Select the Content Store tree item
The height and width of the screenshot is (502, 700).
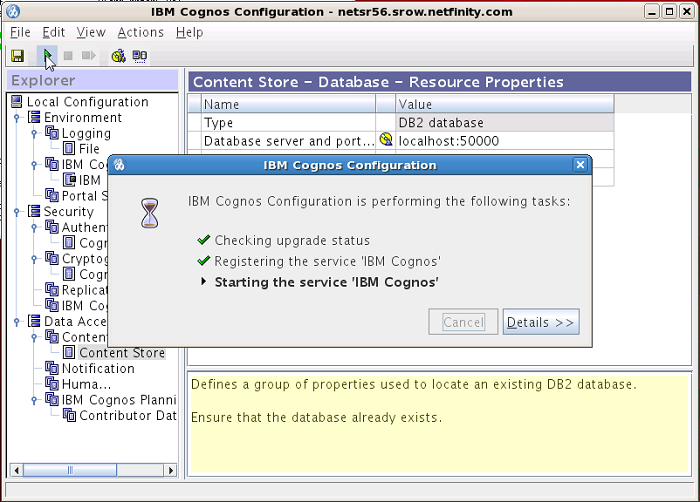[x=122, y=353]
